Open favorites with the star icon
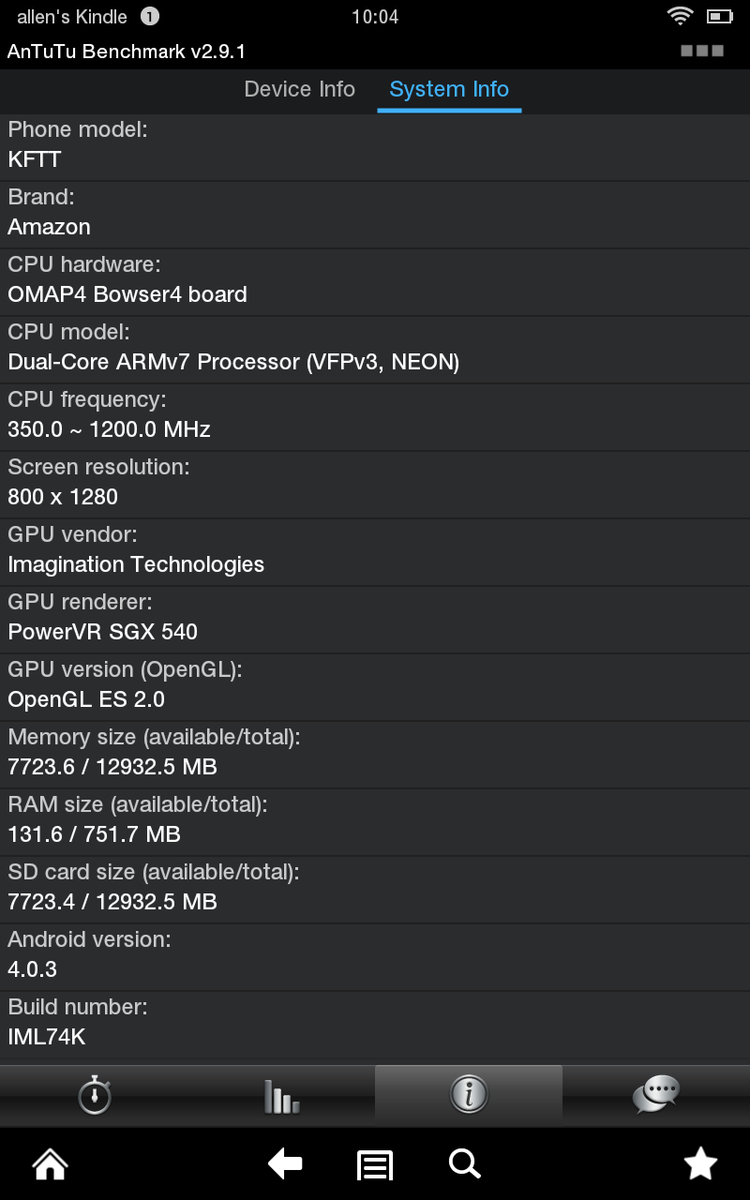 pyautogui.click(x=700, y=1164)
